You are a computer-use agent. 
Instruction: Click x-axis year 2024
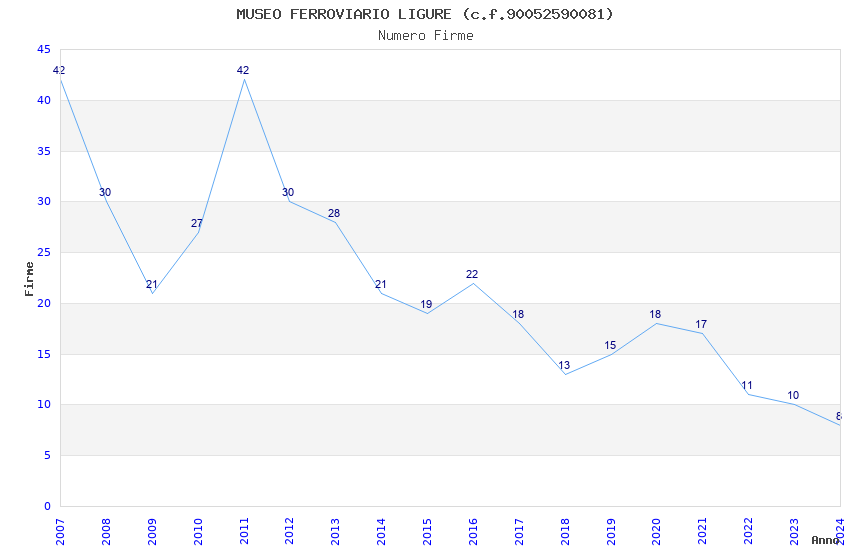coord(840,532)
